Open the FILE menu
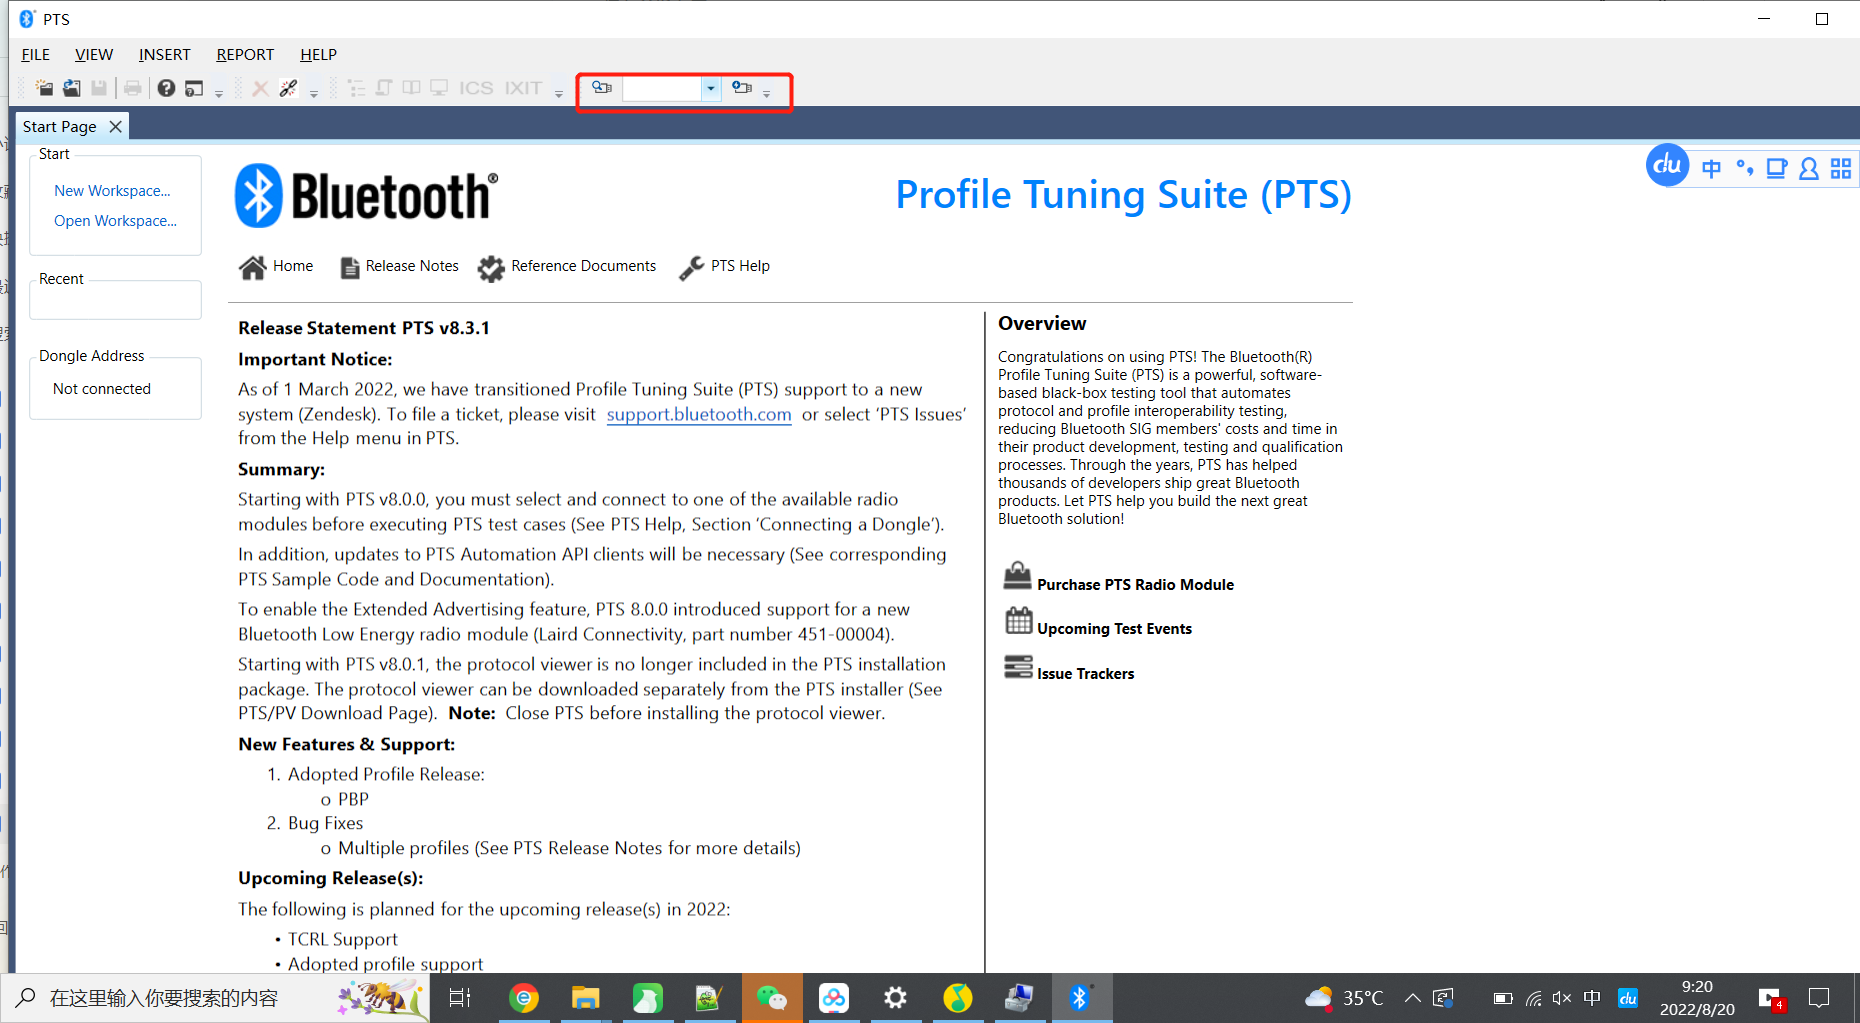 tap(36, 54)
